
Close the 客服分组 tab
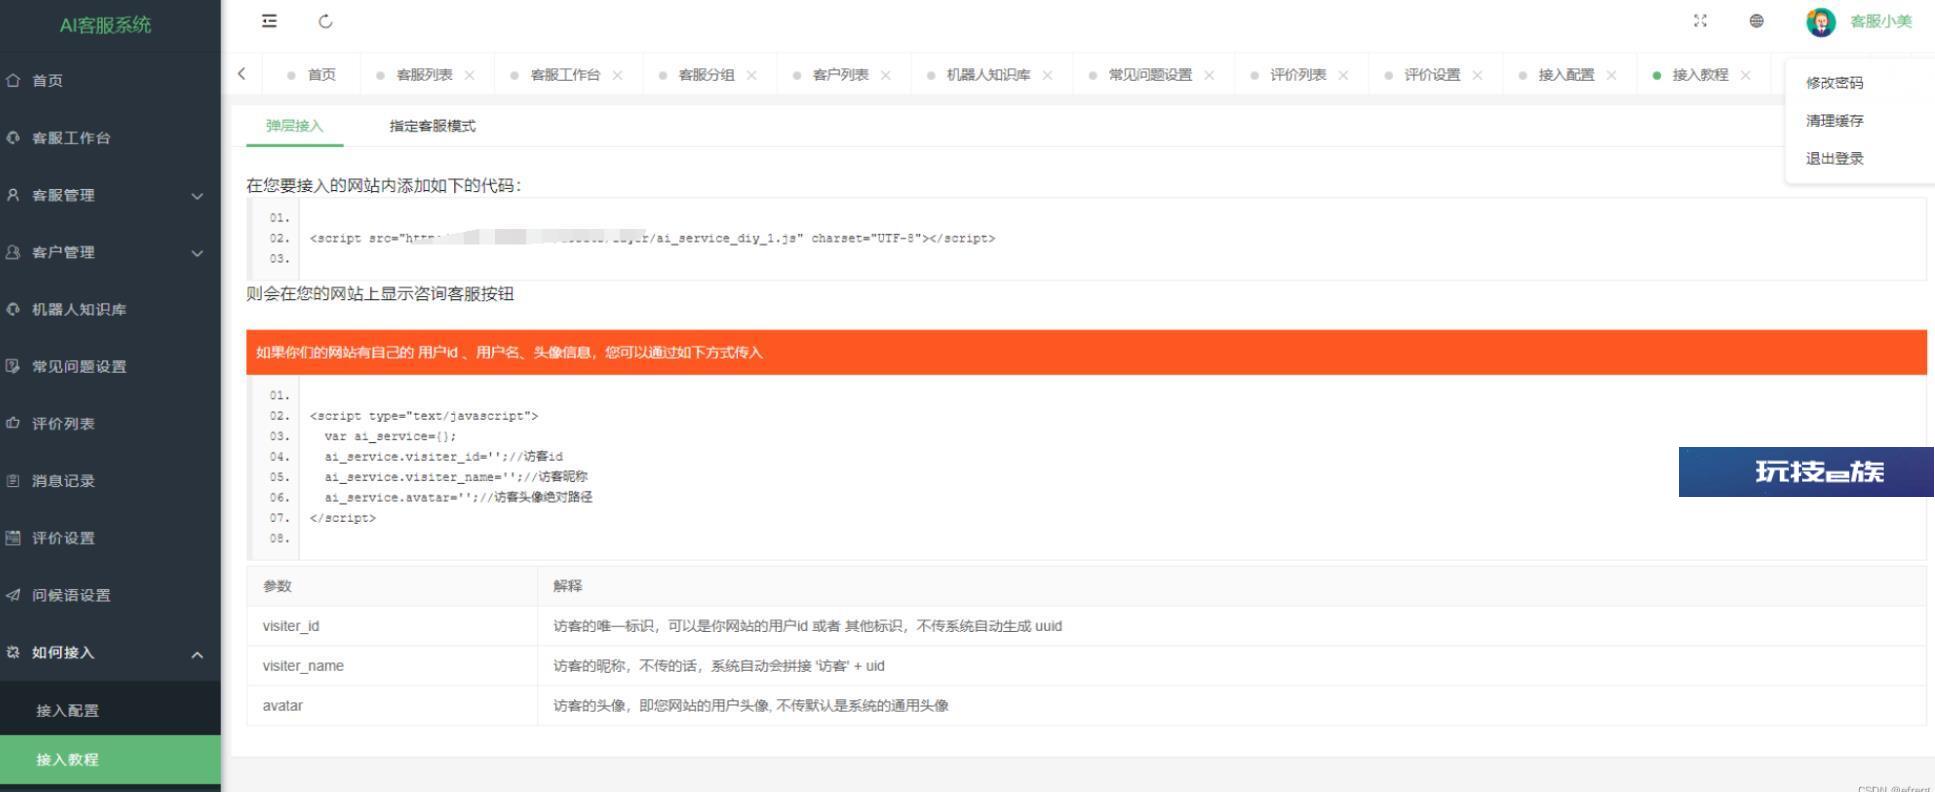752,75
